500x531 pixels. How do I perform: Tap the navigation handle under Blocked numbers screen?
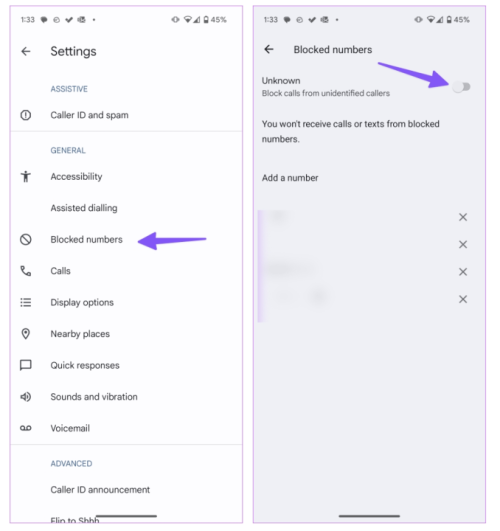click(x=369, y=516)
